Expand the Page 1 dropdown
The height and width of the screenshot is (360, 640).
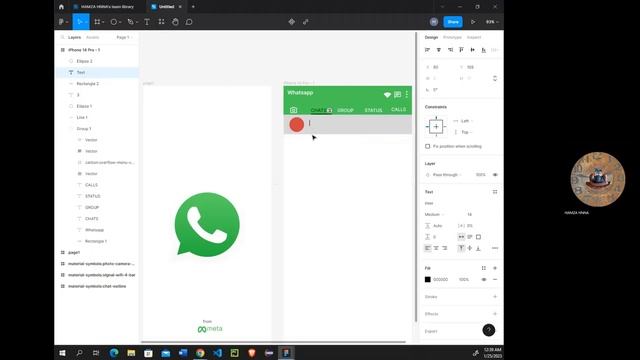coord(124,37)
